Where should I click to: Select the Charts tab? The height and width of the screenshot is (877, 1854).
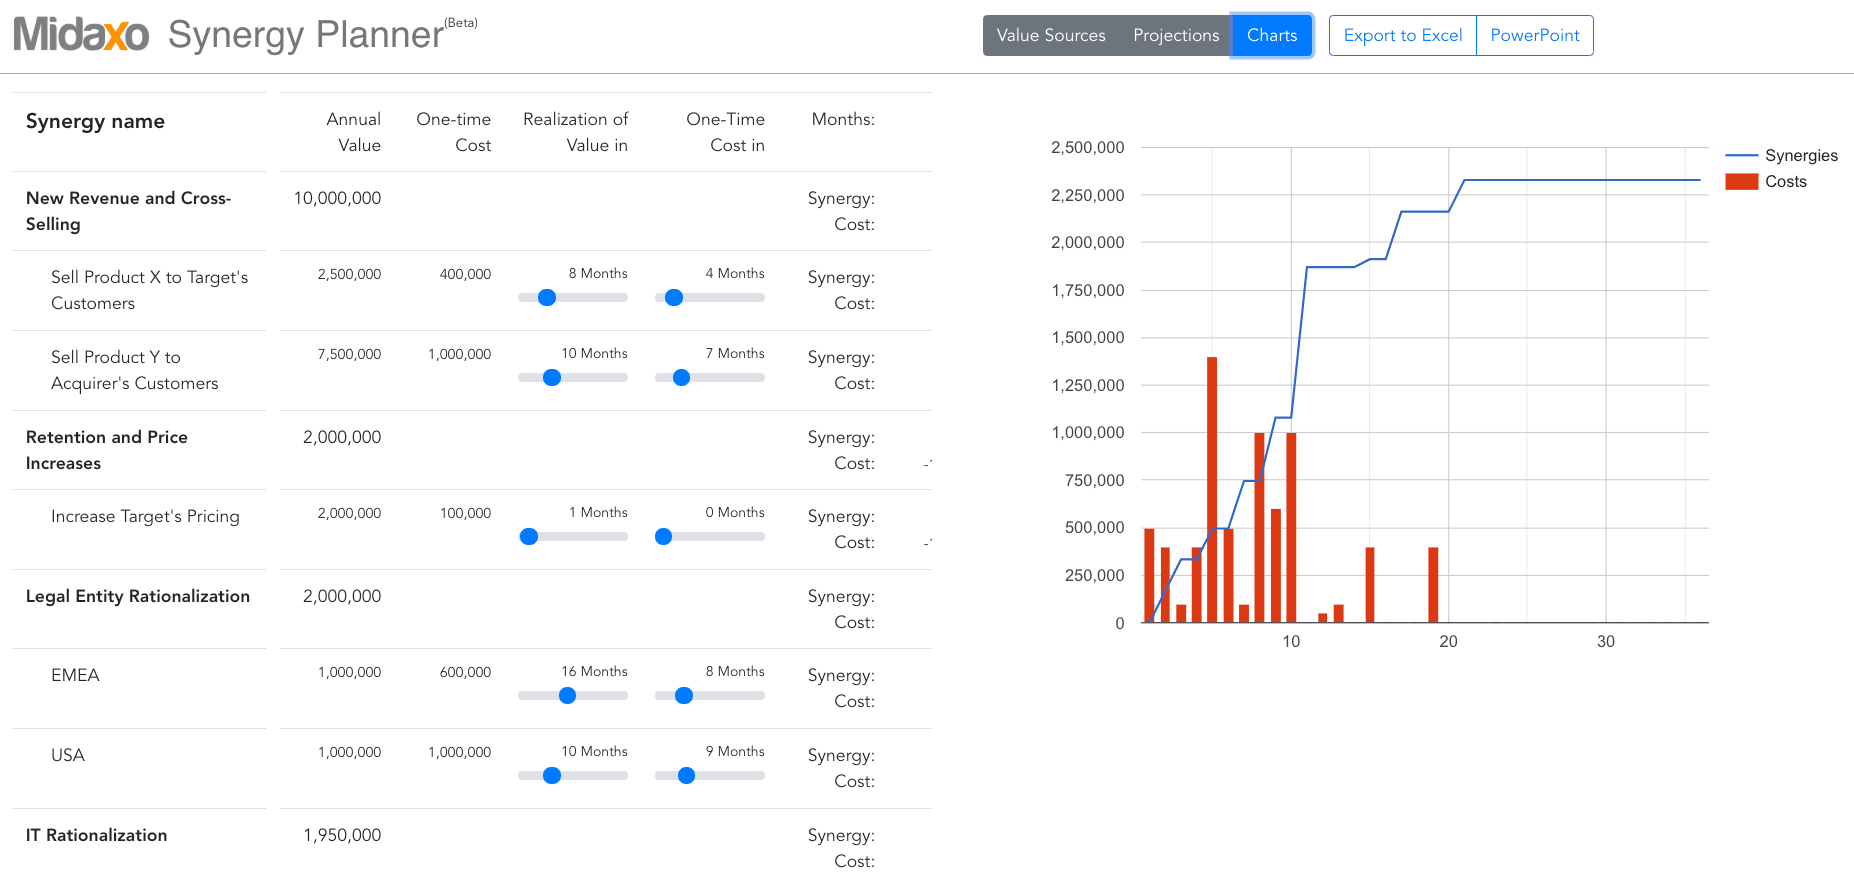click(x=1271, y=35)
